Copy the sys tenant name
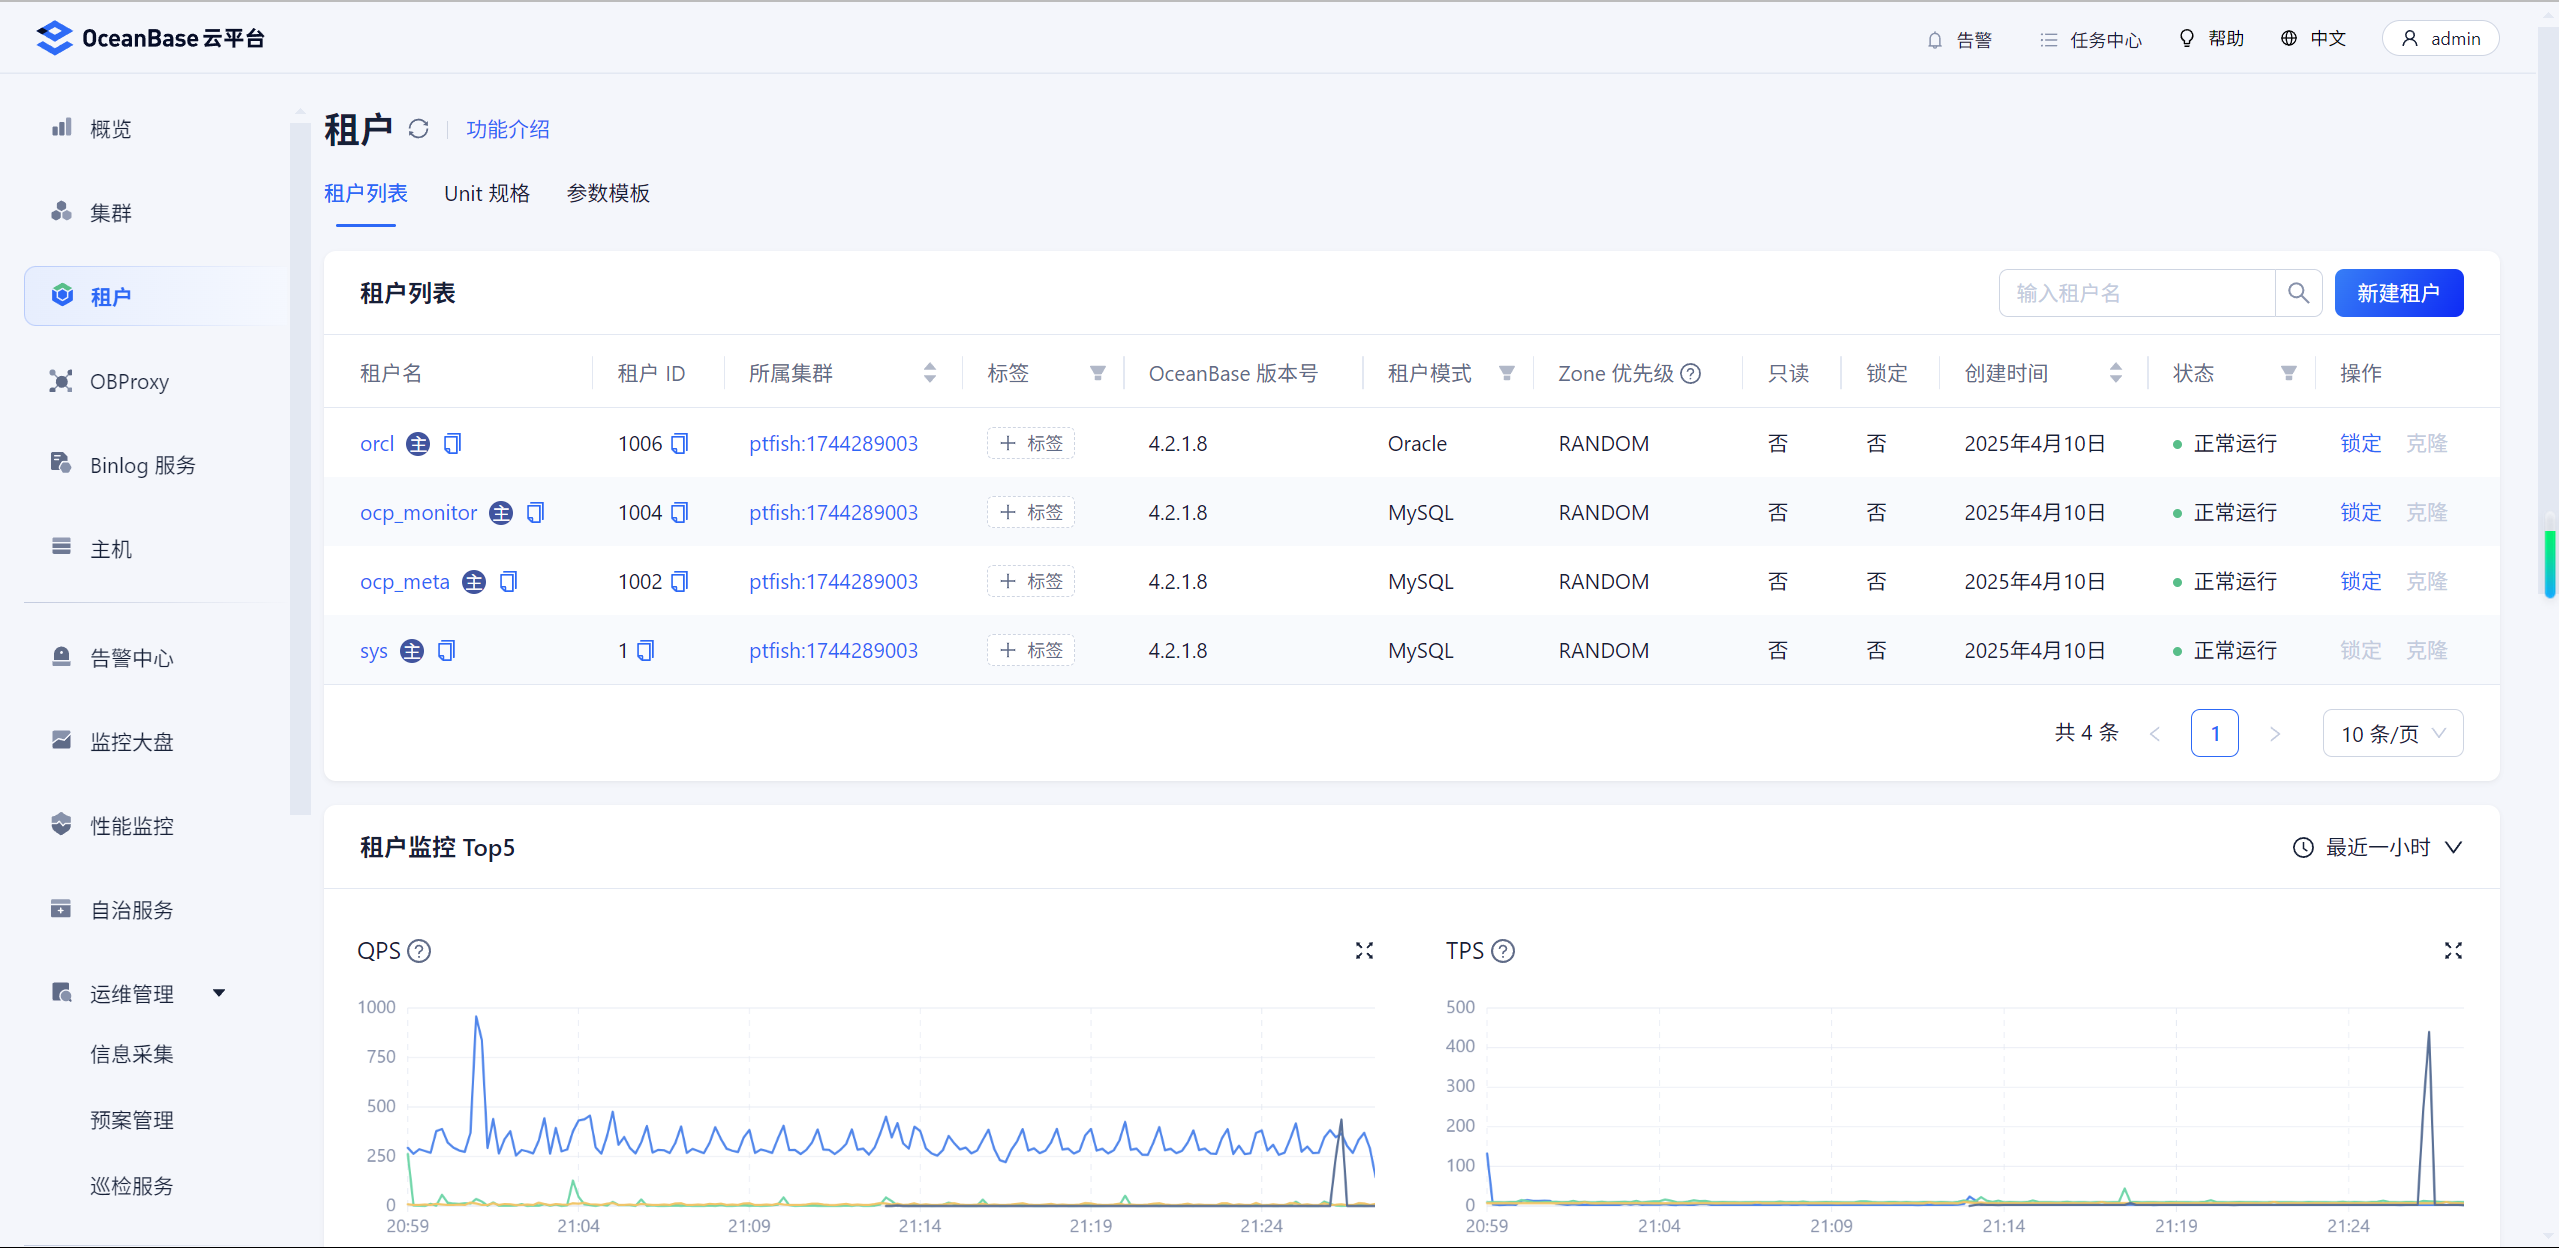 coord(446,650)
